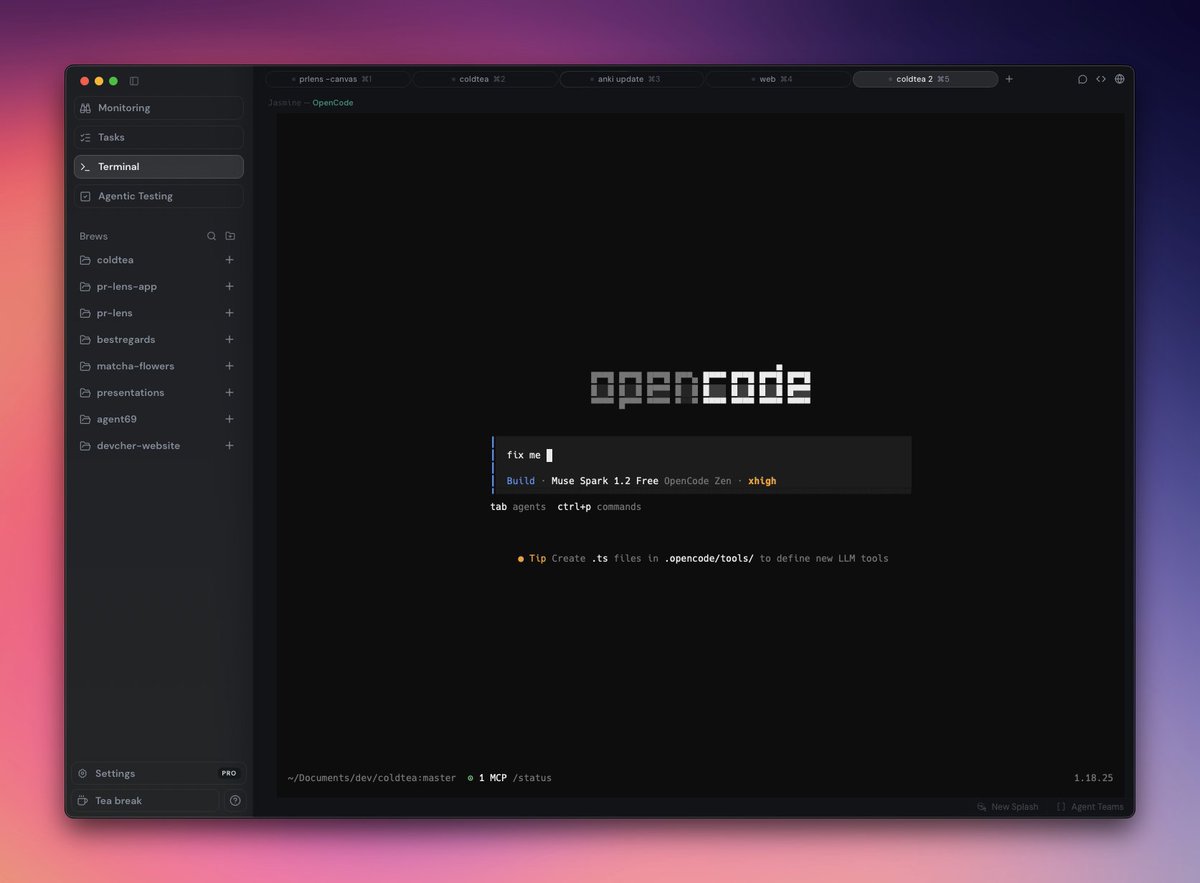Click plus icon next to presentations
Screen dimensions: 1200x883
[229, 393]
